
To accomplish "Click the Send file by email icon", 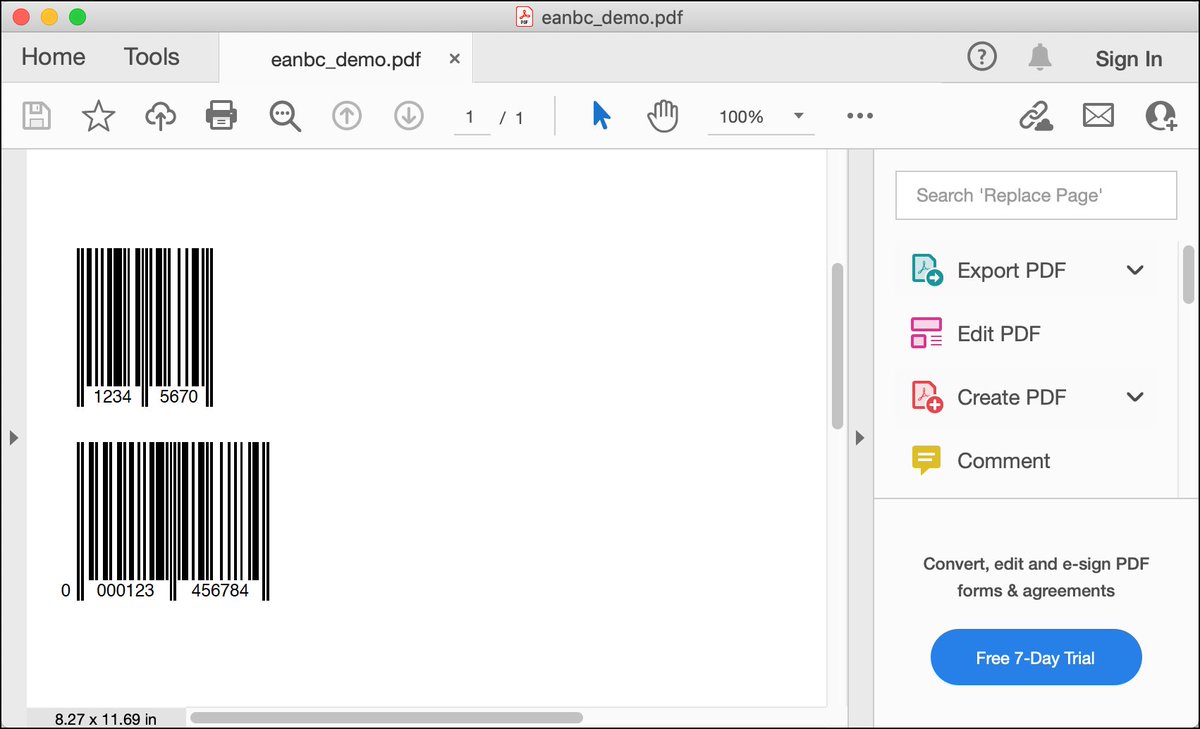I will pyautogui.click(x=1098, y=115).
